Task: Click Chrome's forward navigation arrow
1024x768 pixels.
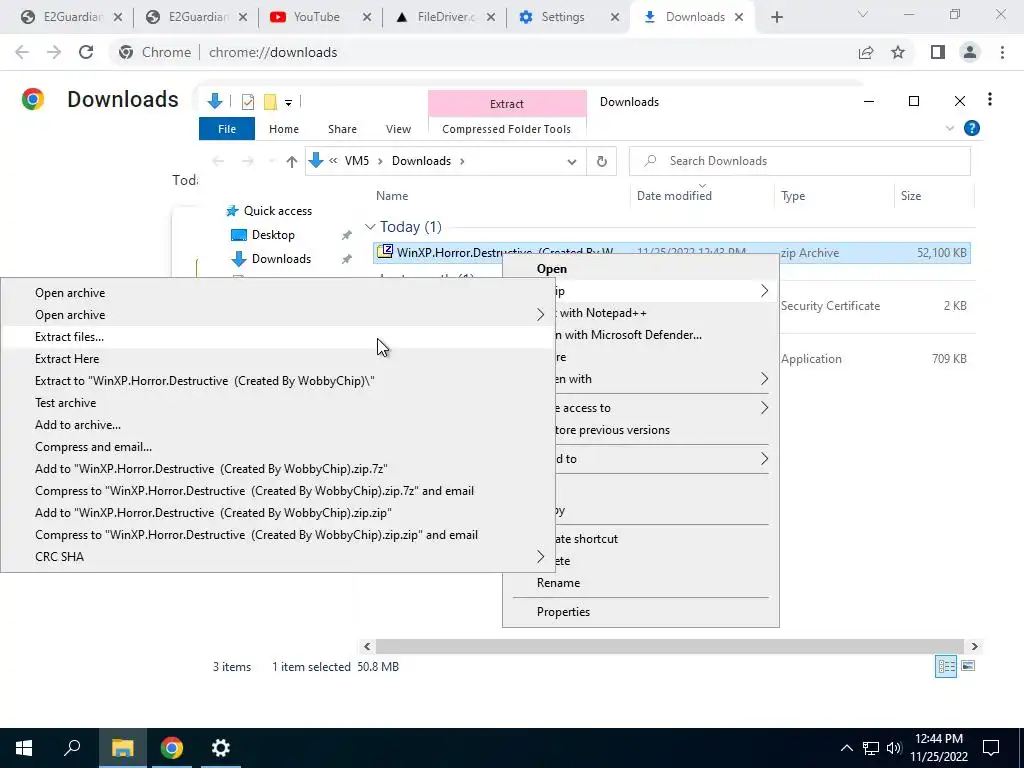Action: pyautogui.click(x=54, y=52)
